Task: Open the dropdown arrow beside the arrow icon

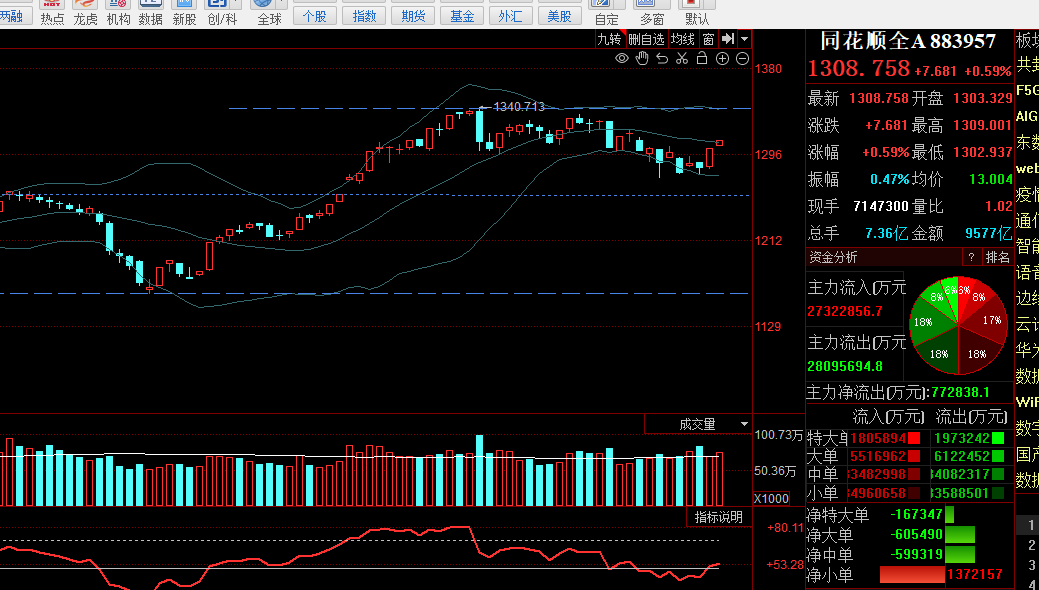Action: (744, 39)
